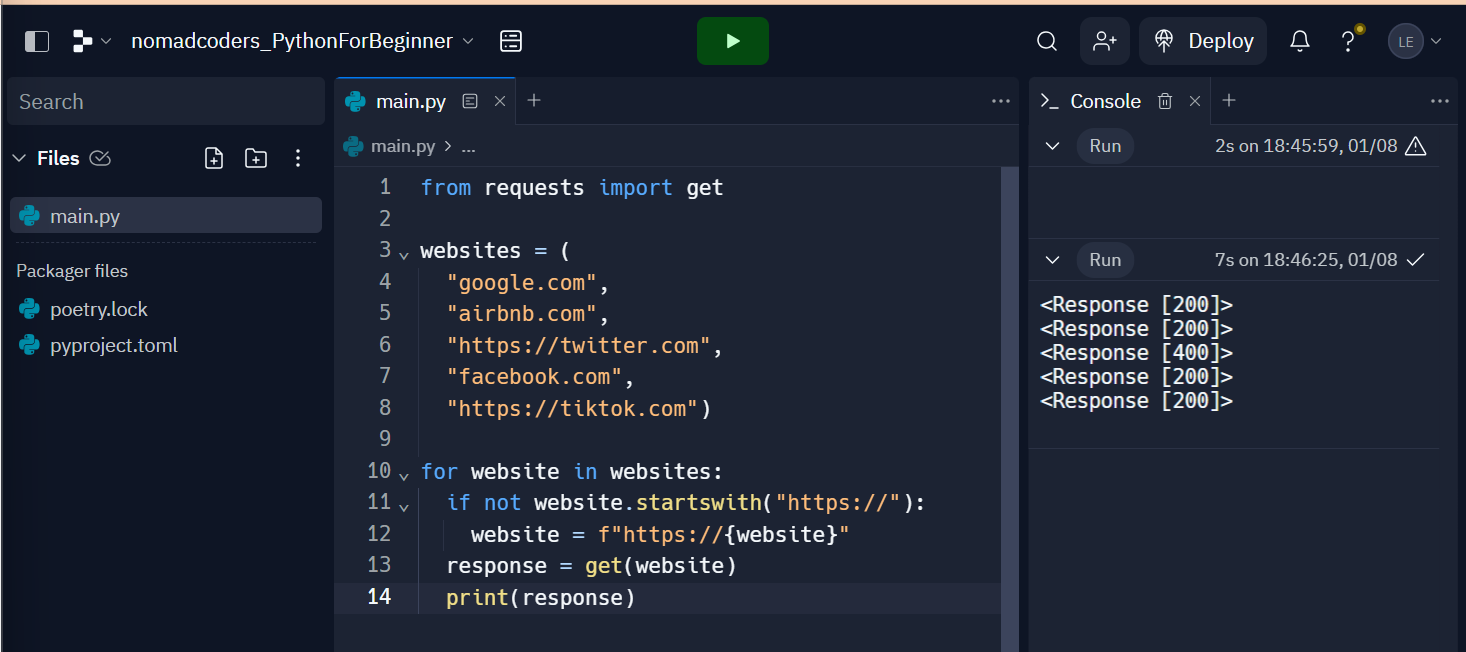Close the main.py tab
Screen dimensions: 1466x652
tap(500, 101)
